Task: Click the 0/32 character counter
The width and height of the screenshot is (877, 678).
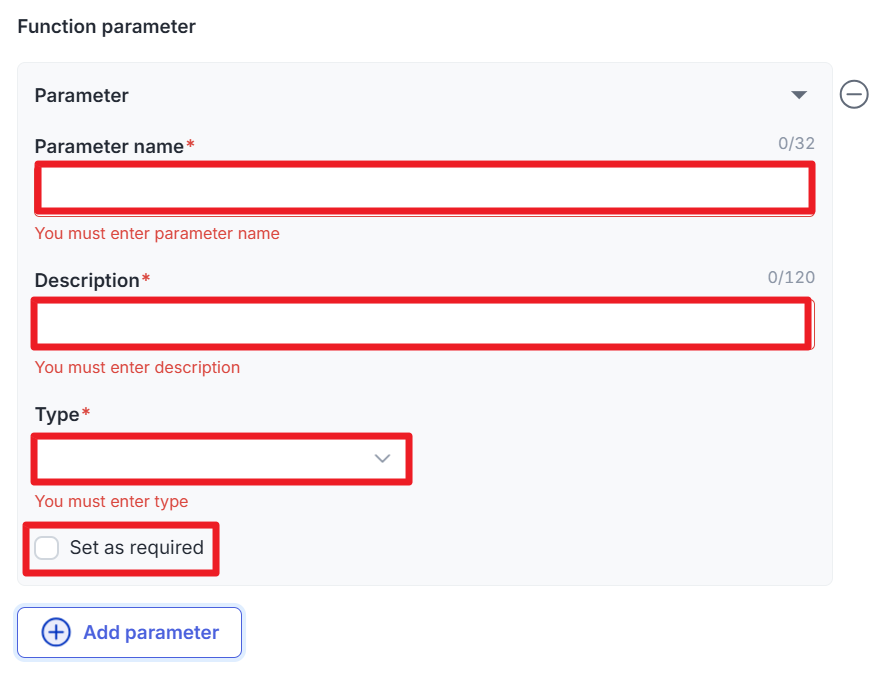Action: tap(796, 144)
